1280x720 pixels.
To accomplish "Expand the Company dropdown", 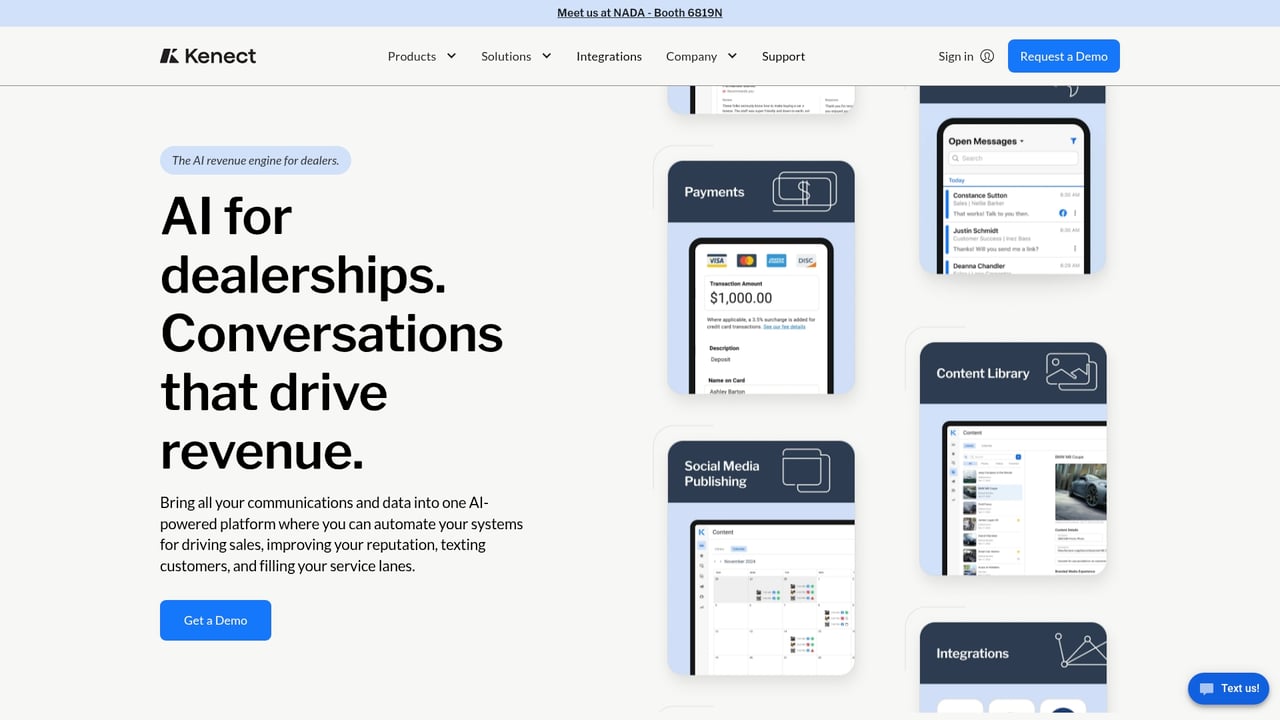I will tap(701, 56).
